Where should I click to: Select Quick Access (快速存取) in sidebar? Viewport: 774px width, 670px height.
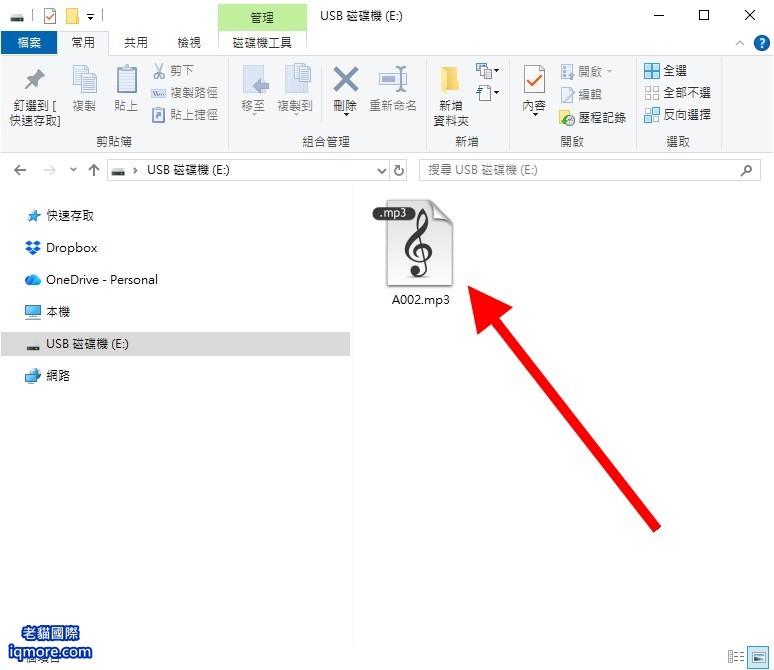pos(60,216)
